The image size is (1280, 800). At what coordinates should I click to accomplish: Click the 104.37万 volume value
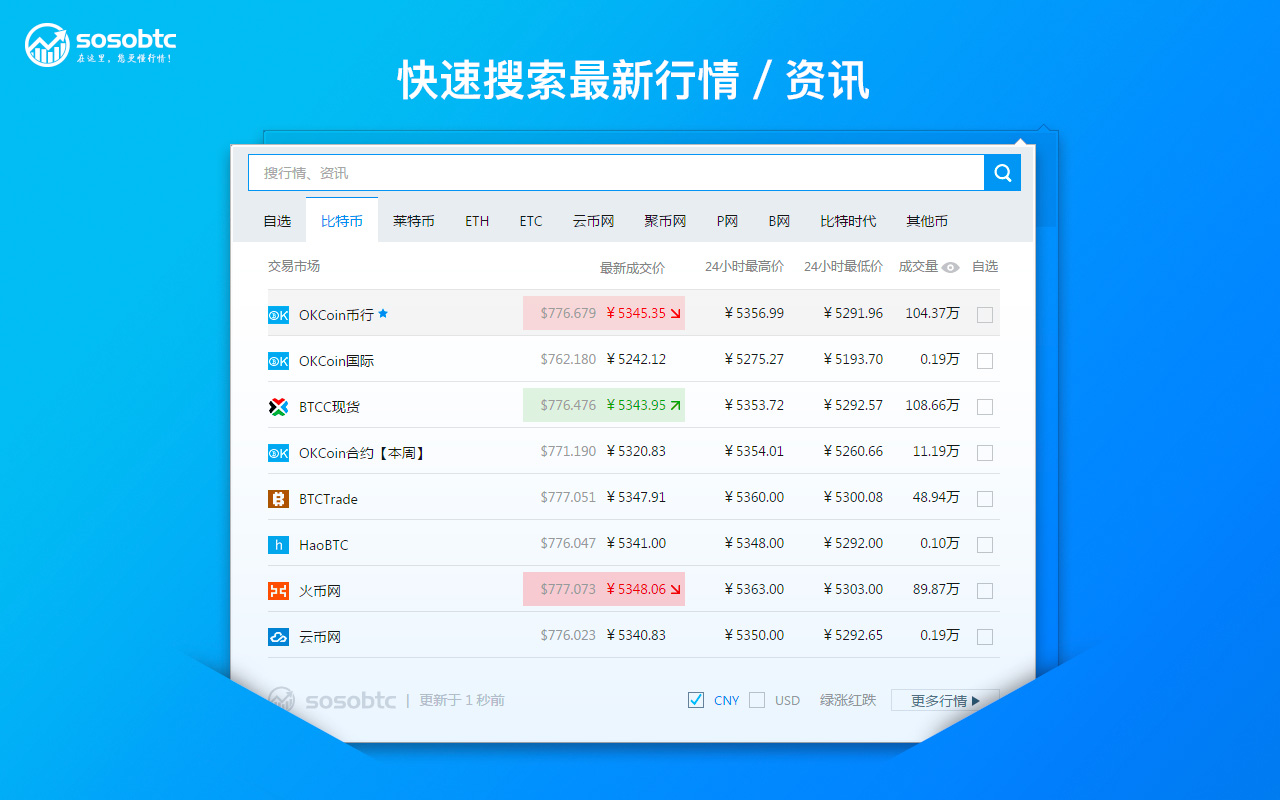[x=932, y=313]
